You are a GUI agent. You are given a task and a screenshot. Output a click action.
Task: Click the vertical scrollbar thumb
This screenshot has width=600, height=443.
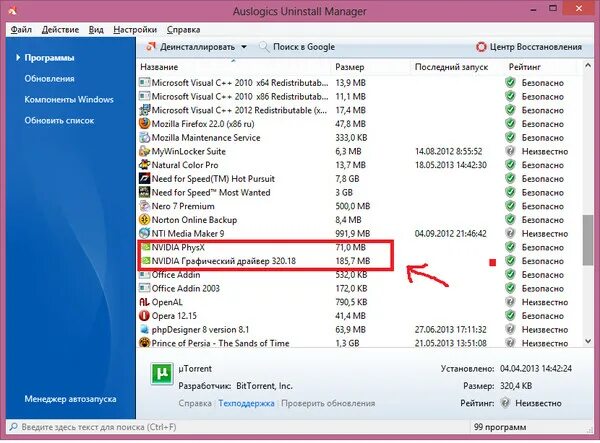[x=588, y=240]
